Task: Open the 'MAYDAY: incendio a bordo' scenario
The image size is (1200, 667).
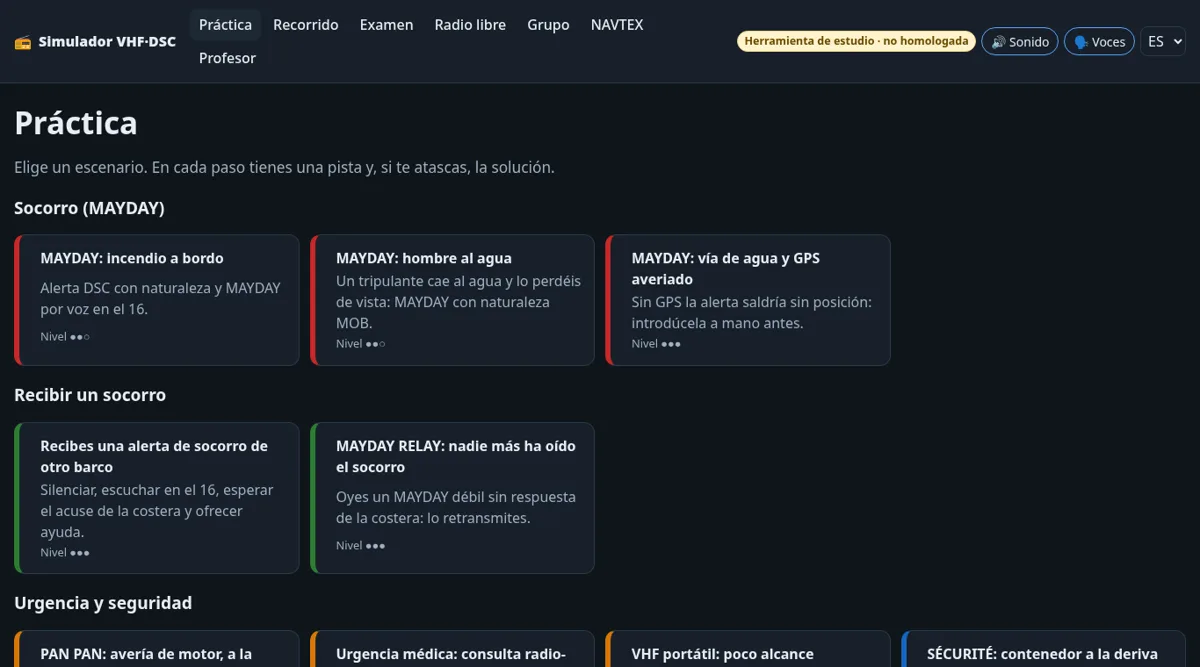Action: (157, 300)
